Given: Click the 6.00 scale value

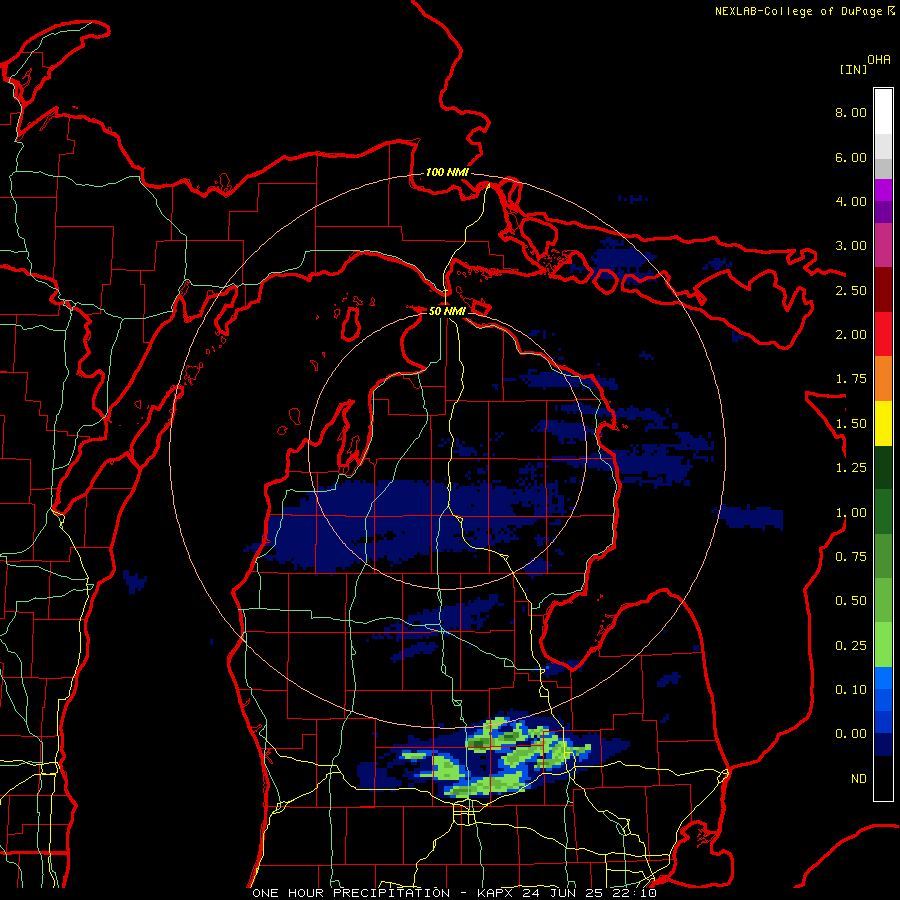Looking at the screenshot, I should pyautogui.click(x=851, y=157).
